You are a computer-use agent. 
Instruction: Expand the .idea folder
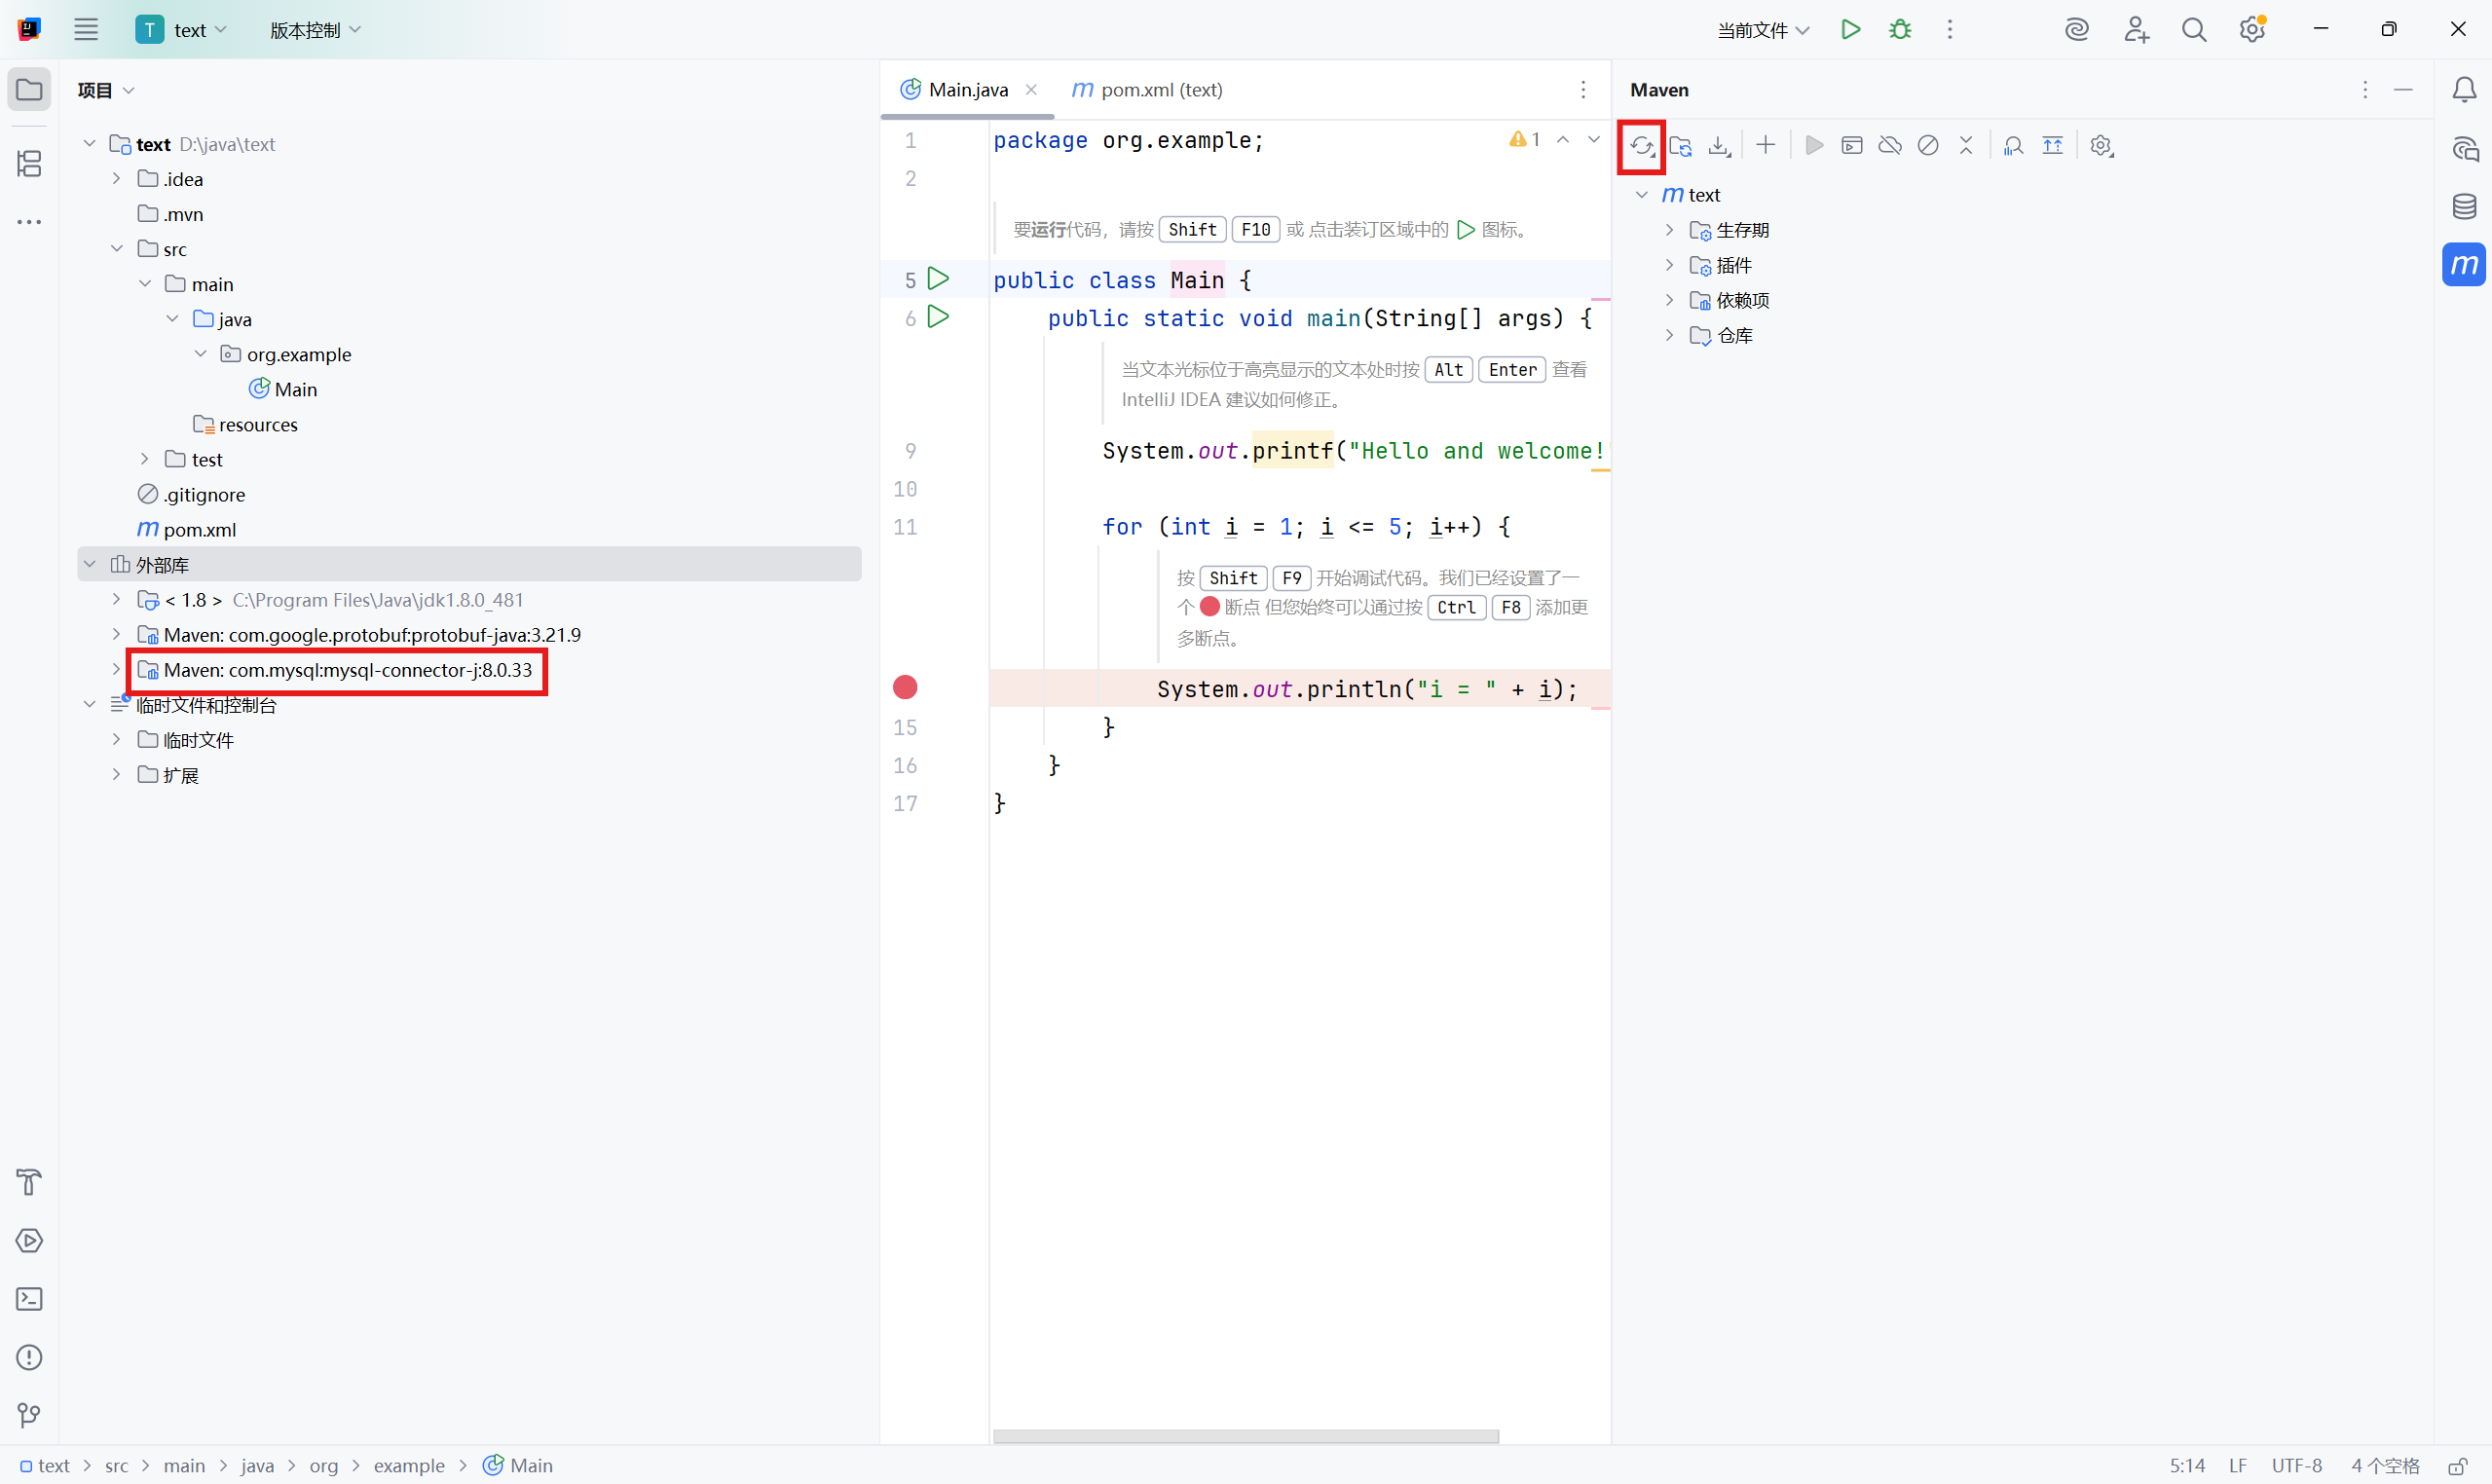click(x=117, y=179)
